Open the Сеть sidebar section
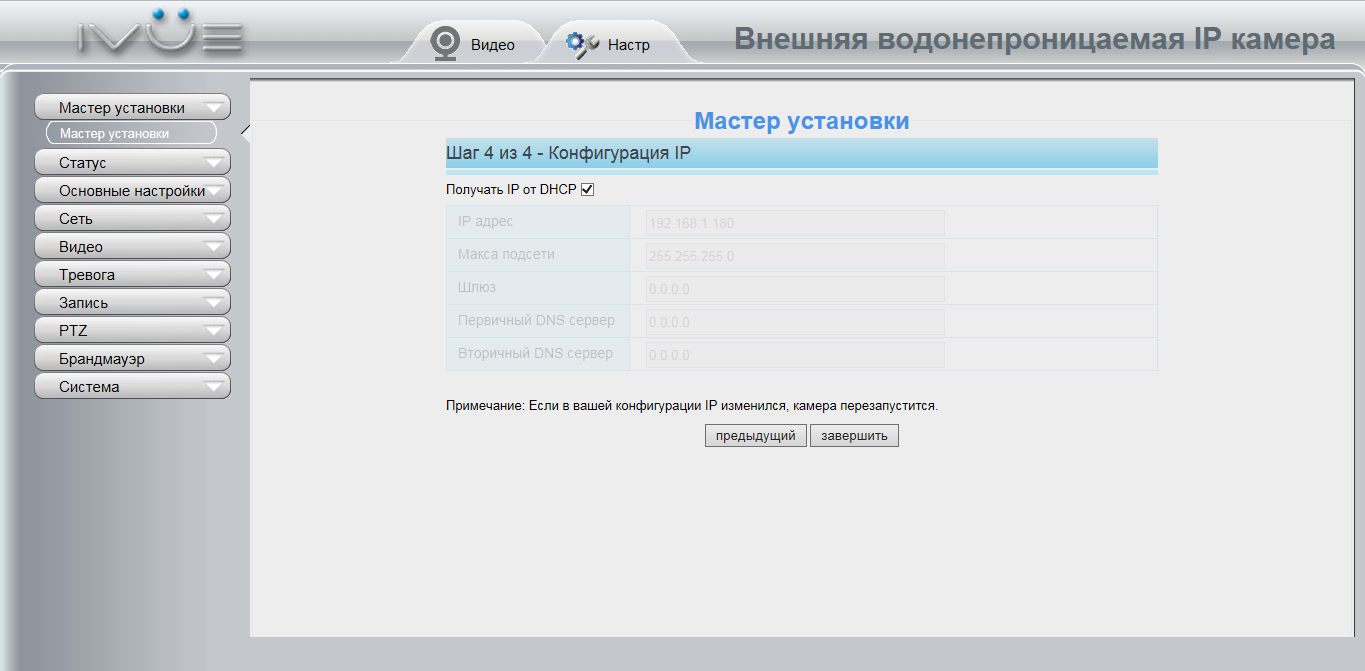 point(132,218)
